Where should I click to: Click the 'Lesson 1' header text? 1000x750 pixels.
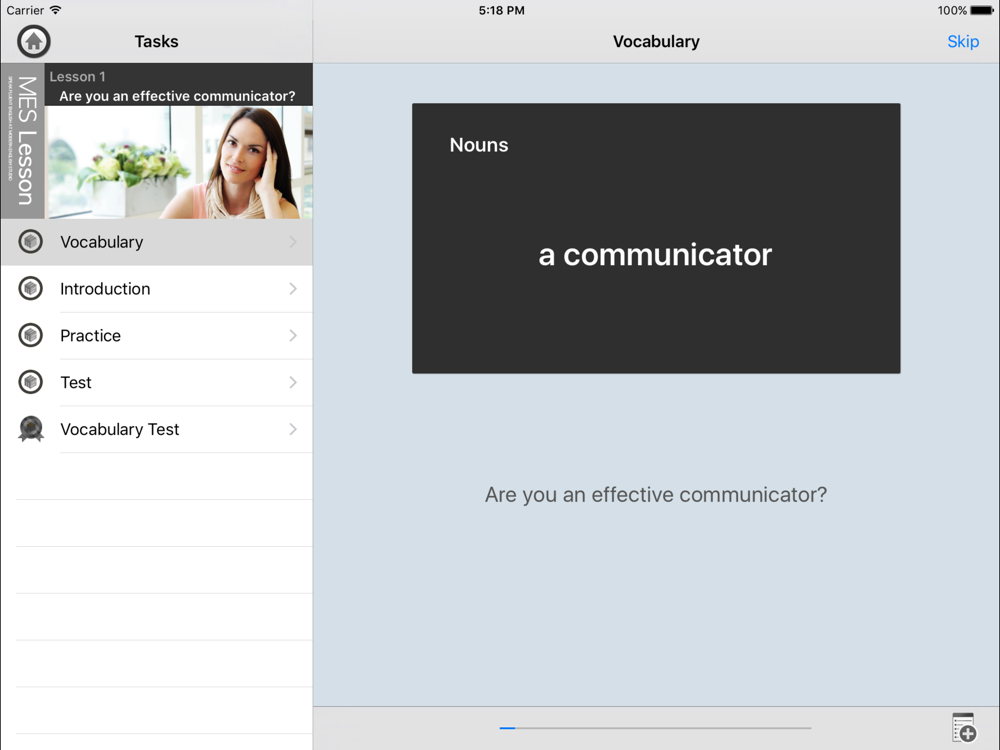78,77
